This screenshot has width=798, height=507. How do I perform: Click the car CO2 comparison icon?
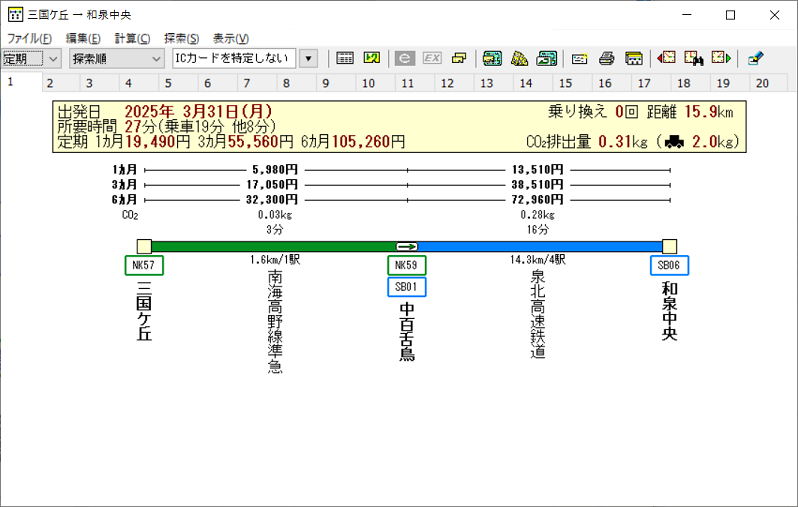pyautogui.click(x=674, y=142)
